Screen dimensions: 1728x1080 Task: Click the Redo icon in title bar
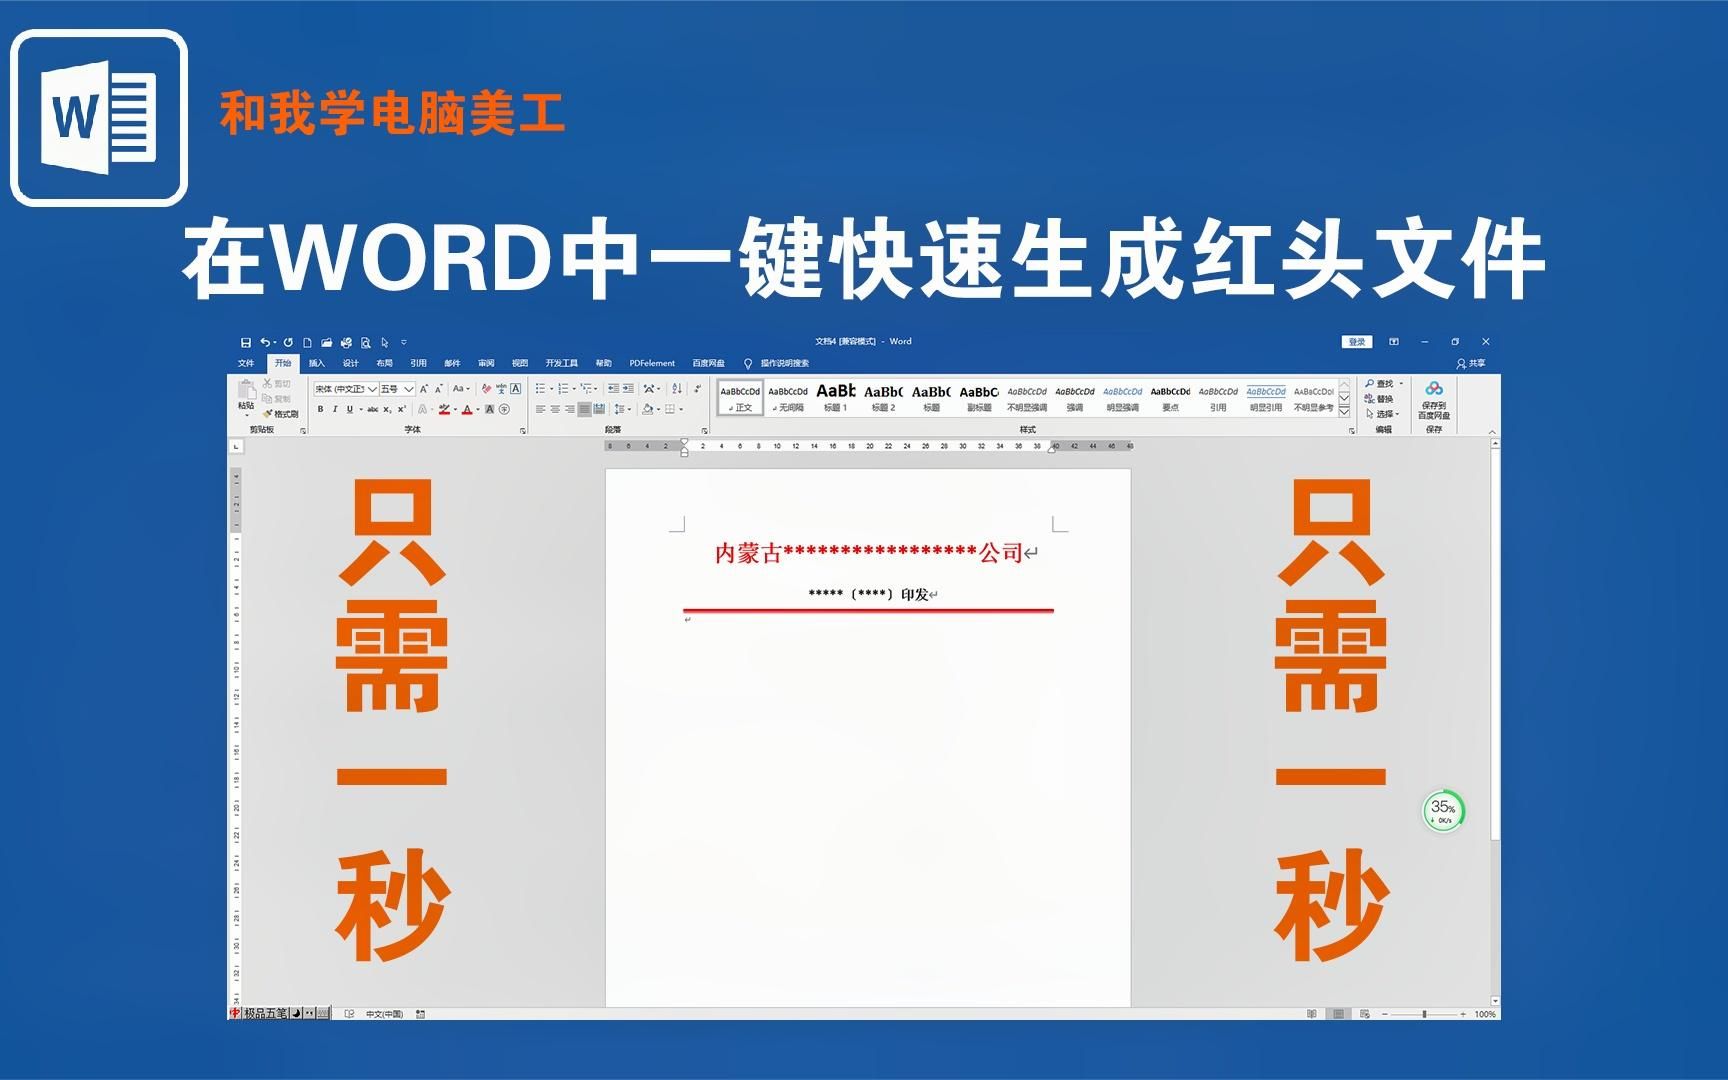click(x=289, y=342)
